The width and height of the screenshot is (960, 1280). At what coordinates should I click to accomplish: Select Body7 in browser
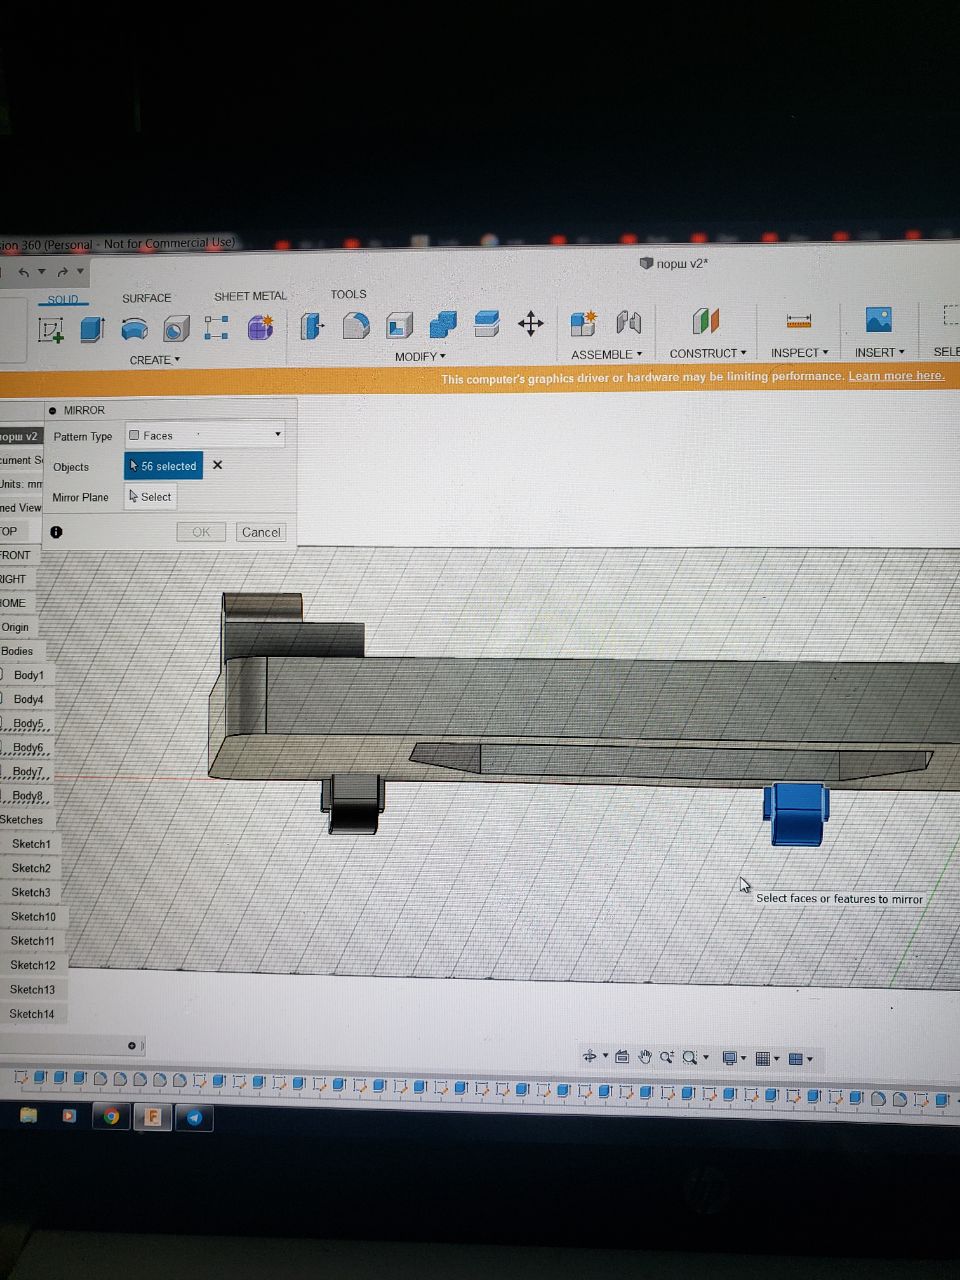point(27,771)
